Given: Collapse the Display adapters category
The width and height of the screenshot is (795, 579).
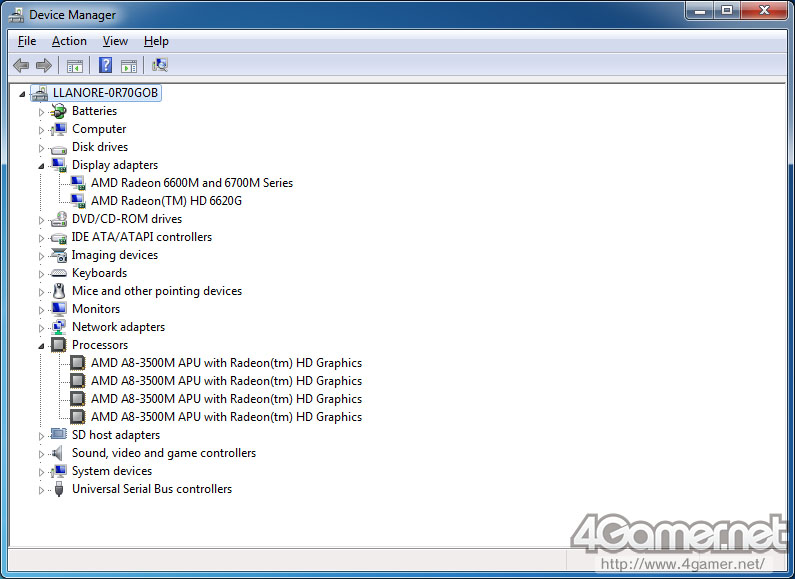Looking at the screenshot, I should point(42,165).
